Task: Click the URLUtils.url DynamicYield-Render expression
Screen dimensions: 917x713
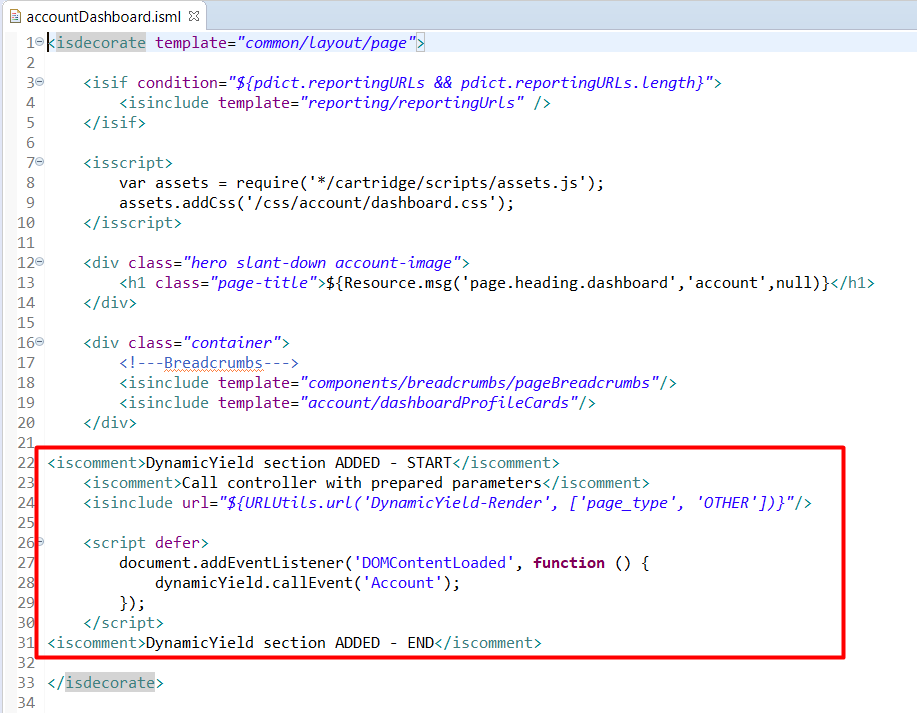Action: (x=506, y=503)
